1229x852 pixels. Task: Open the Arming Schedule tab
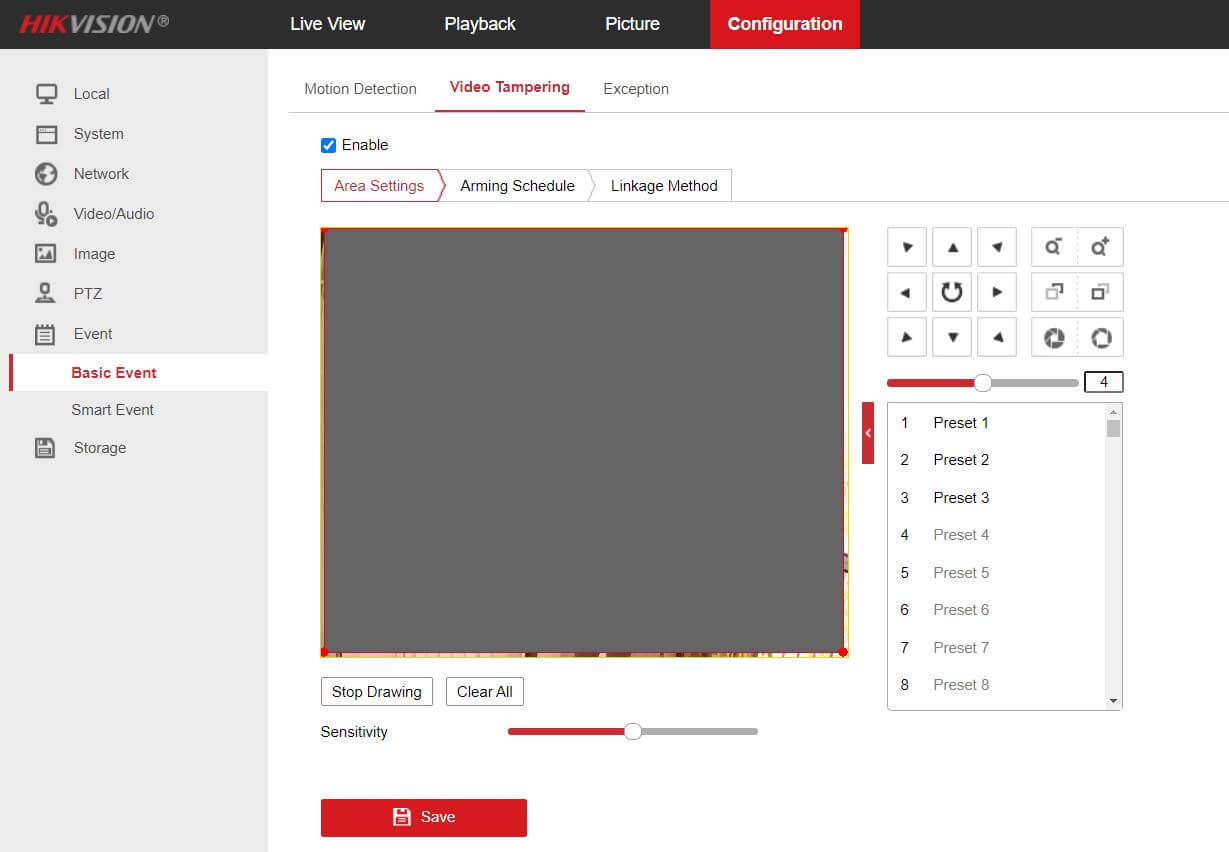[x=517, y=186]
